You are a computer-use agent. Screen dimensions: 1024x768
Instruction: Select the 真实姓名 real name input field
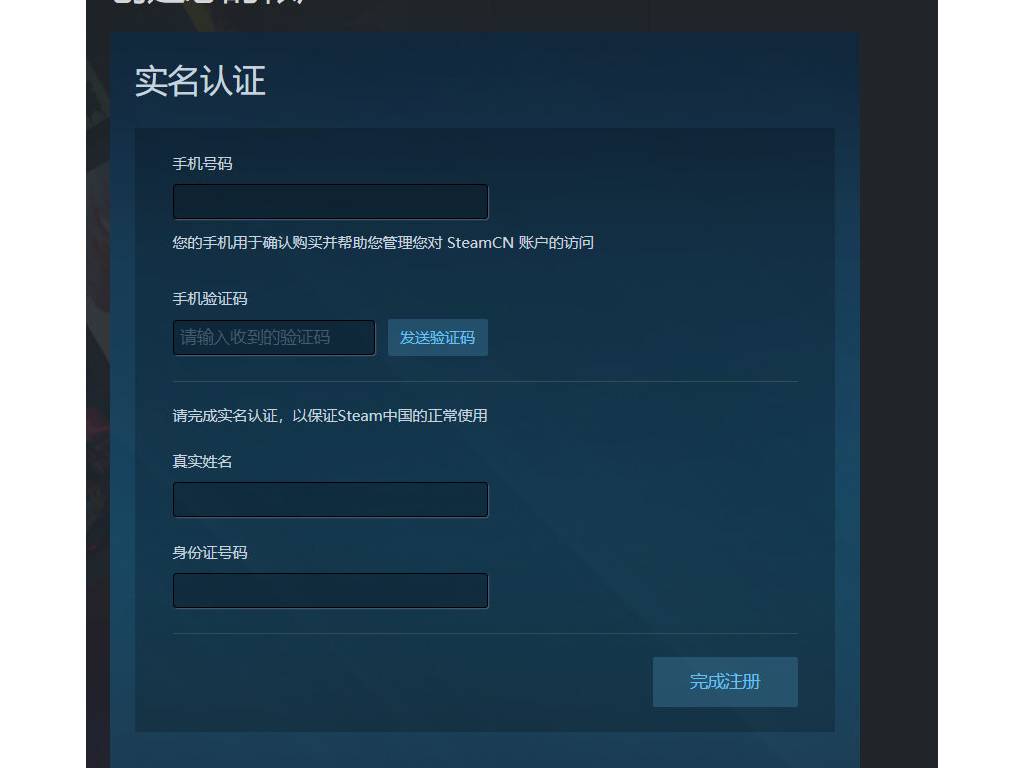(330, 500)
